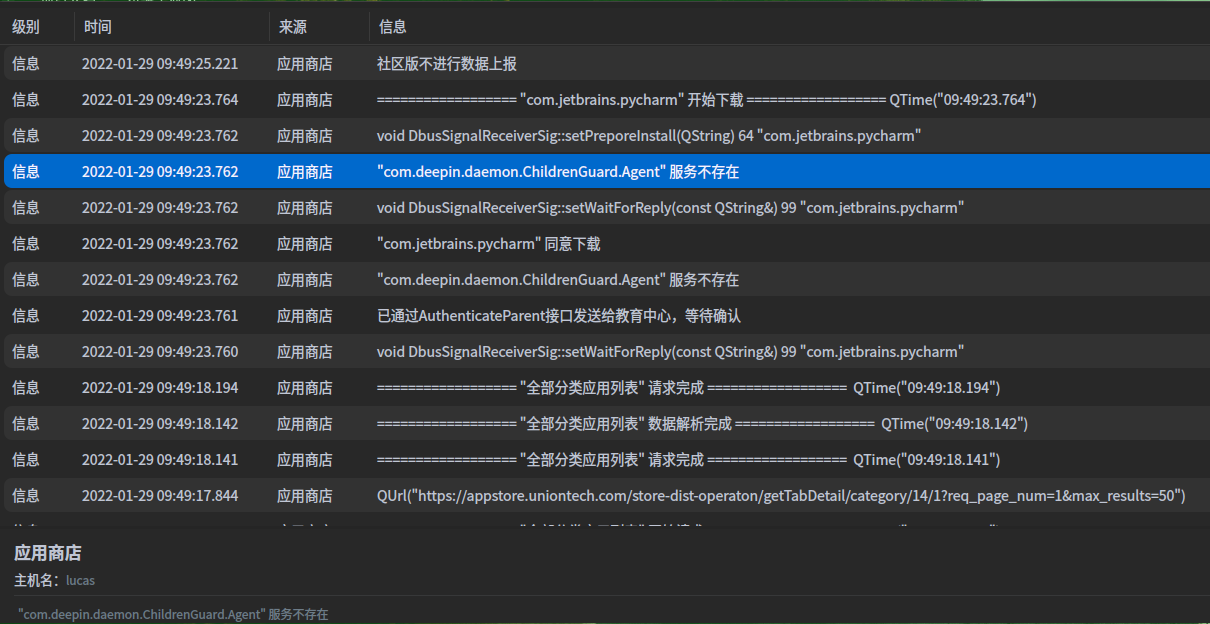The width and height of the screenshot is (1210, 624).
Task: Click 信息 level cell in the 社区版不进行数据上报 row
Action: (x=26, y=64)
